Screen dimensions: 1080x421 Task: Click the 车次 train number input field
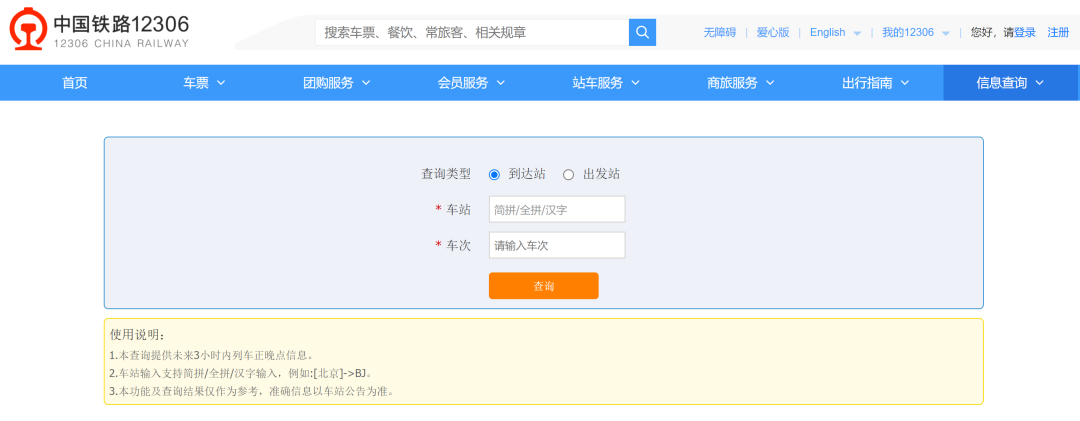(x=557, y=245)
